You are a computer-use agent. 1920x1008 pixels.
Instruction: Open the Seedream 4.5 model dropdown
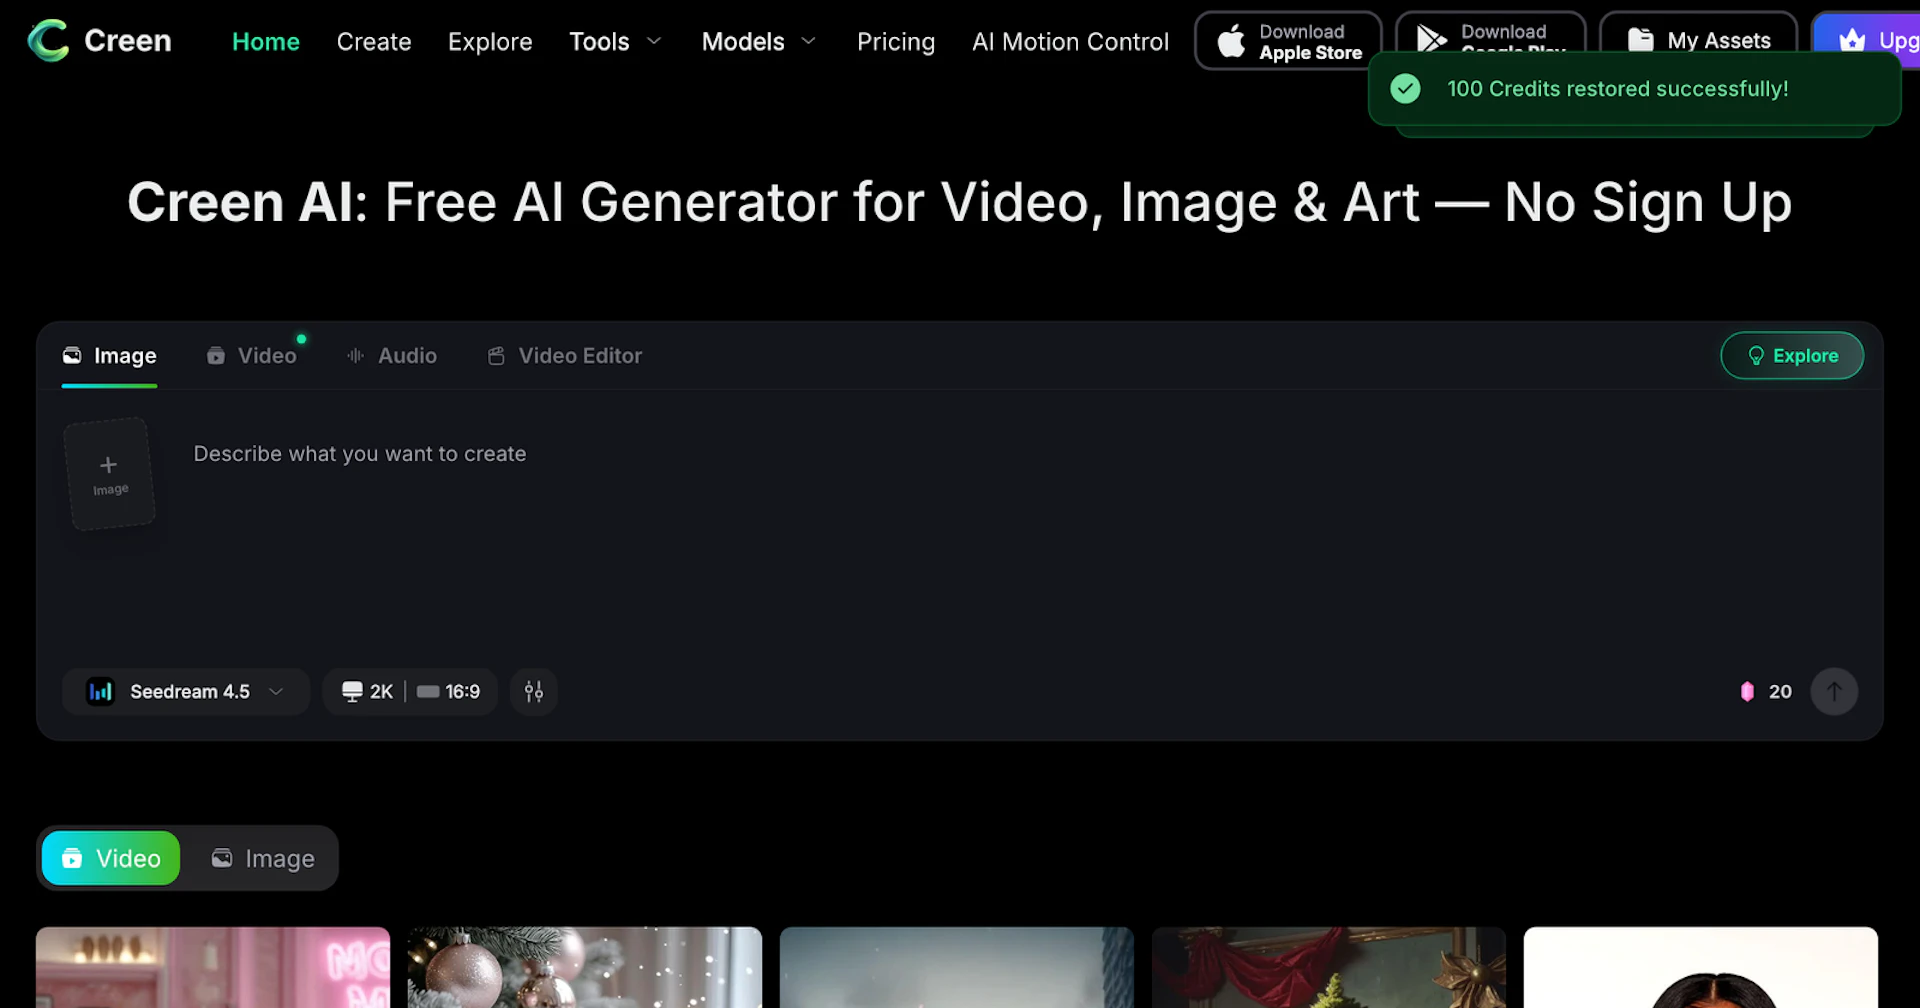(x=186, y=692)
